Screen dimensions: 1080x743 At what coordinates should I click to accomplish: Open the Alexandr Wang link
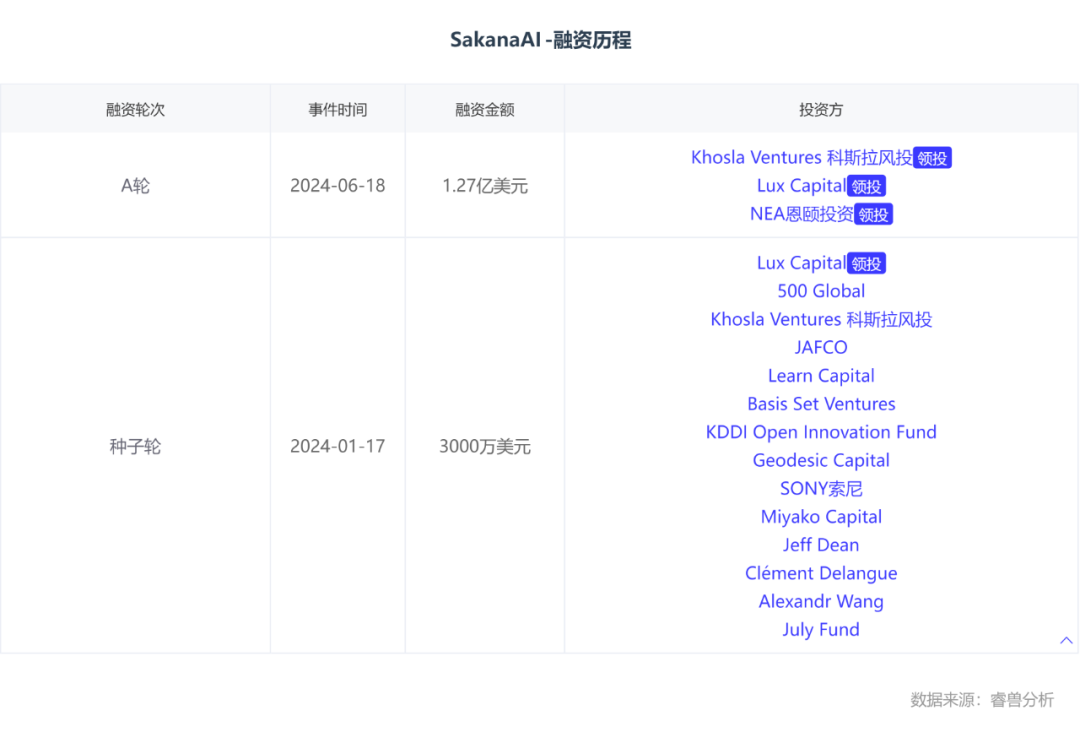(821, 602)
